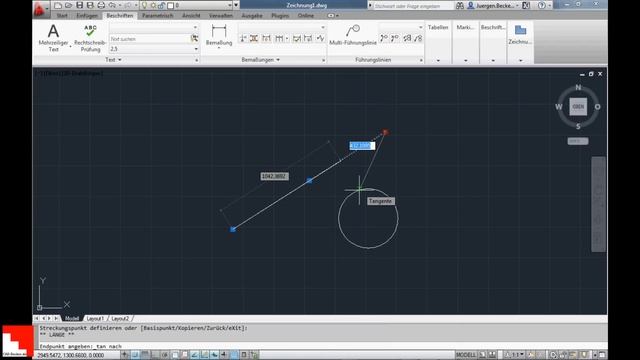Open the Juergen.Becke account dropdown
Screen dimensions: 640x360
[x=493, y=5]
